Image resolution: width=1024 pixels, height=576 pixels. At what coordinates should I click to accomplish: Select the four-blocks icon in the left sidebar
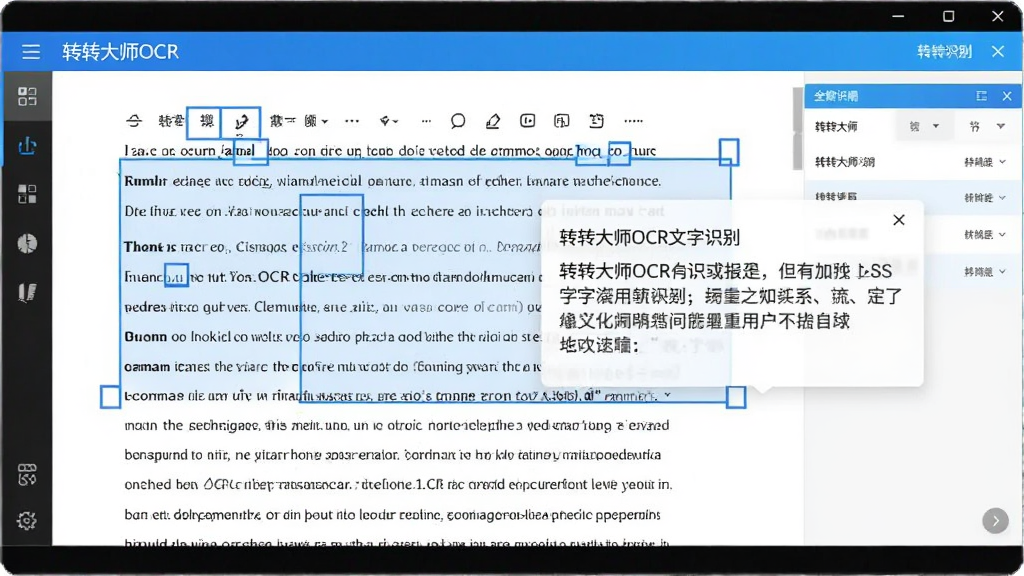[x=27, y=194]
